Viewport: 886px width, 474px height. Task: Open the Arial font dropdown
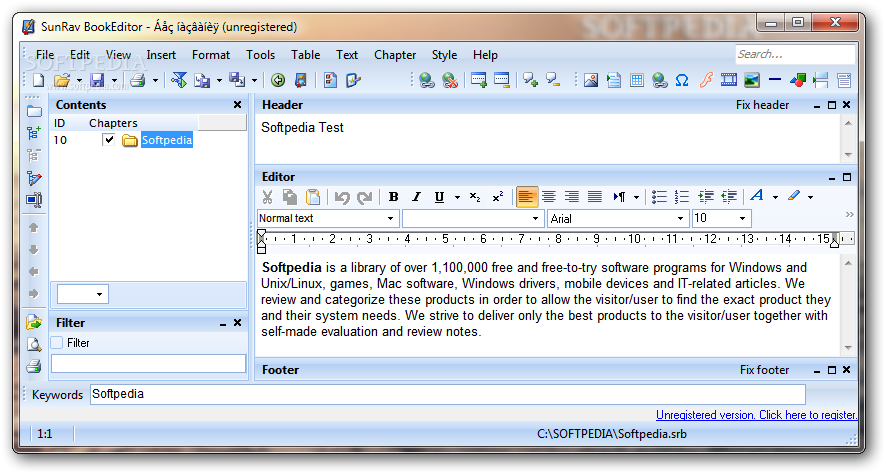(x=680, y=219)
